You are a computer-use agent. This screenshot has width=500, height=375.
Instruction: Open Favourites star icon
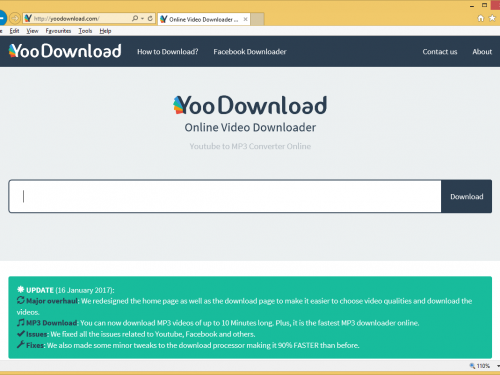tap(492, 18)
